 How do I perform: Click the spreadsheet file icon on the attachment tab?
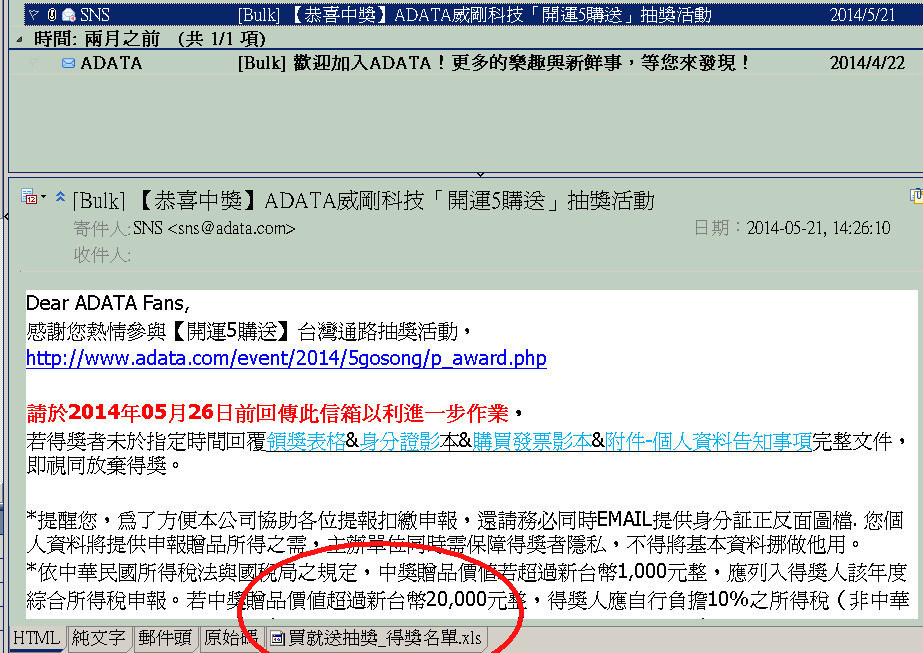click(x=277, y=638)
